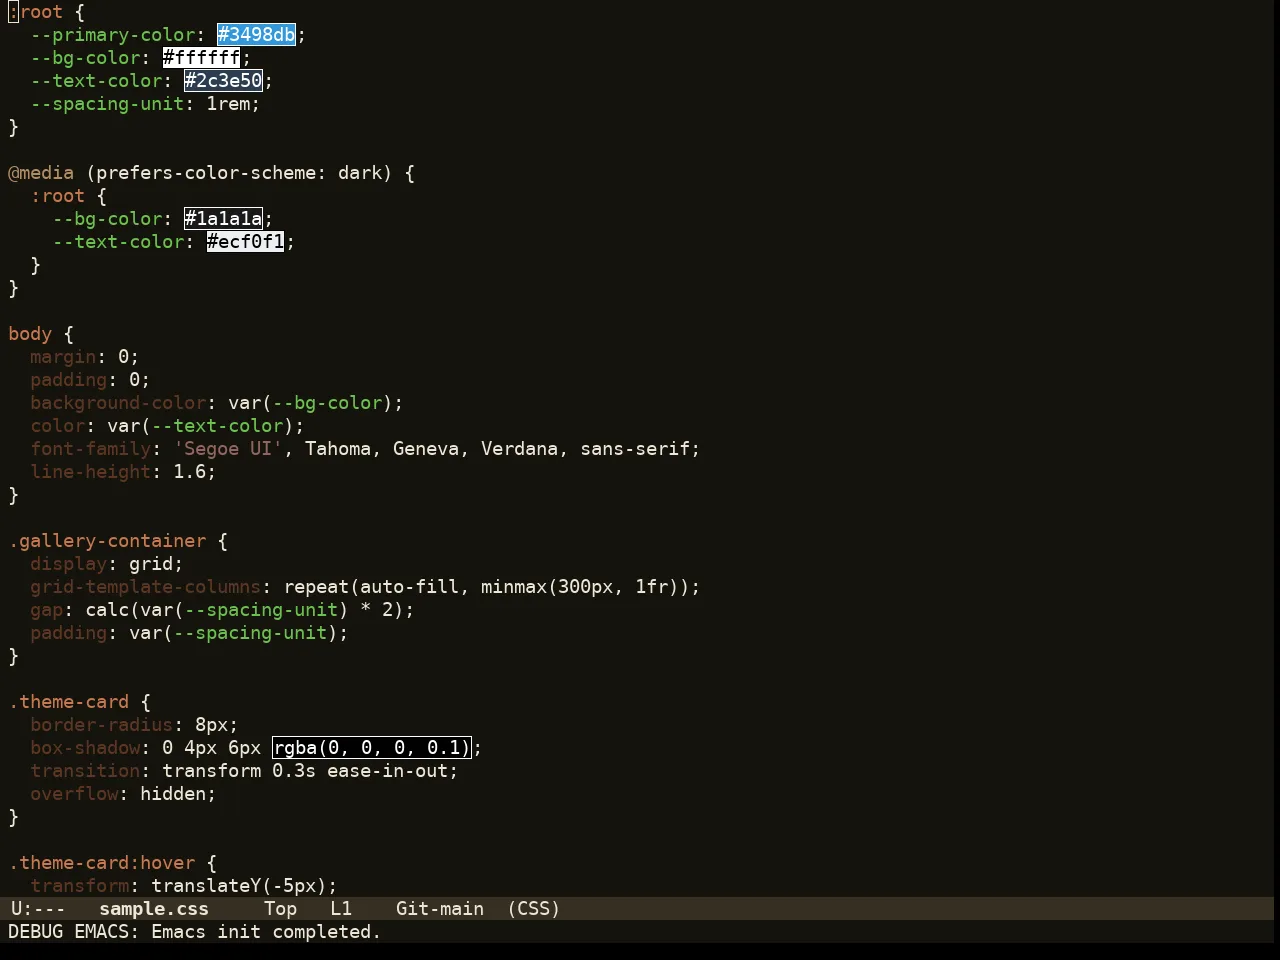Image resolution: width=1280 pixels, height=960 pixels.
Task: Click the 'padding' property in gallery-container
Action: (69, 633)
